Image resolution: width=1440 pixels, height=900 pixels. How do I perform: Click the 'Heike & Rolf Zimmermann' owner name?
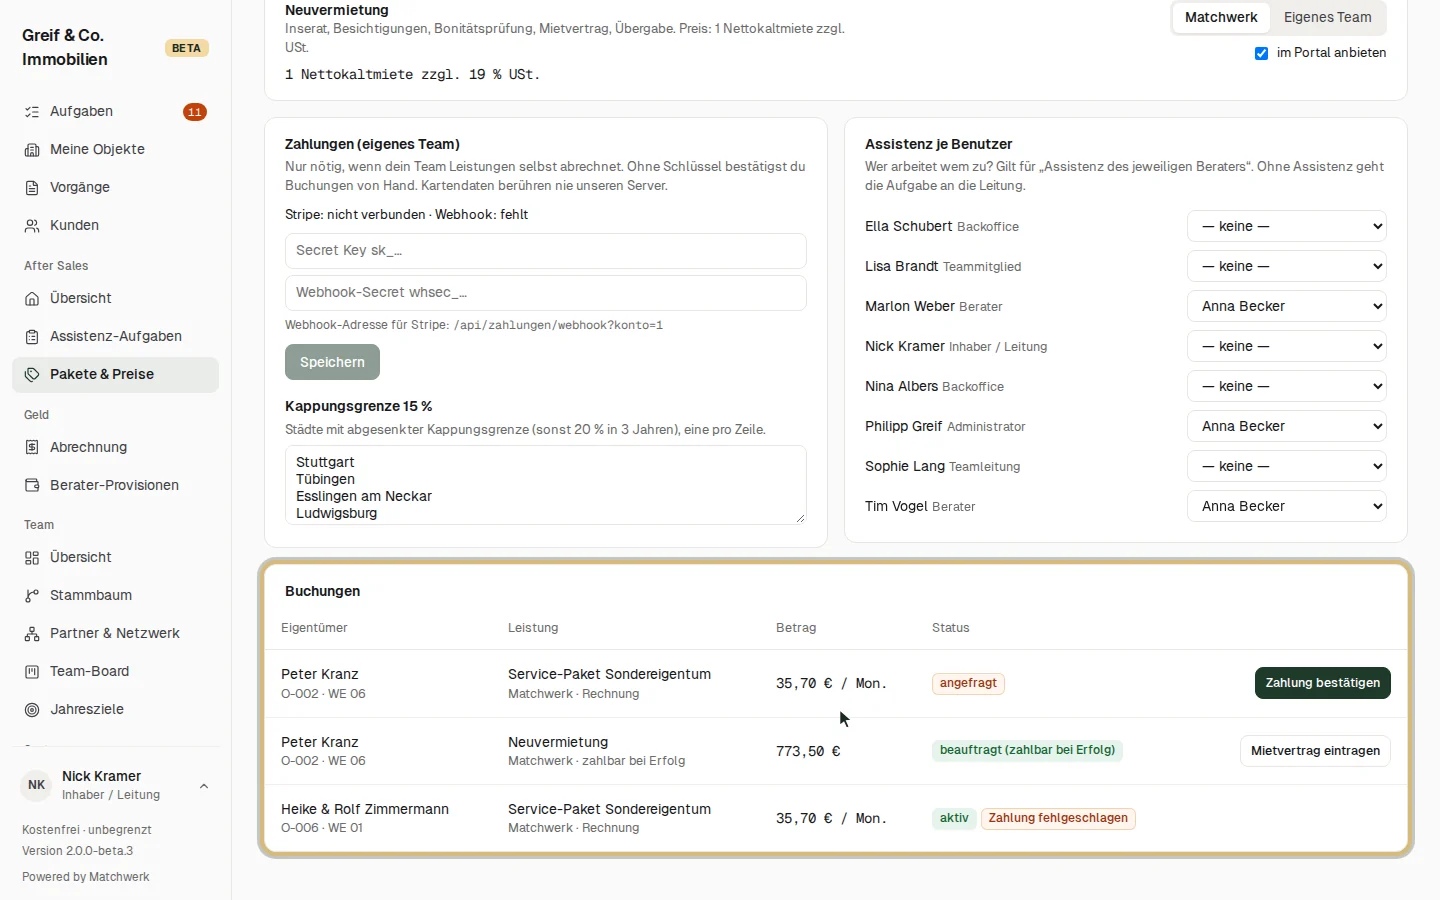point(365,809)
